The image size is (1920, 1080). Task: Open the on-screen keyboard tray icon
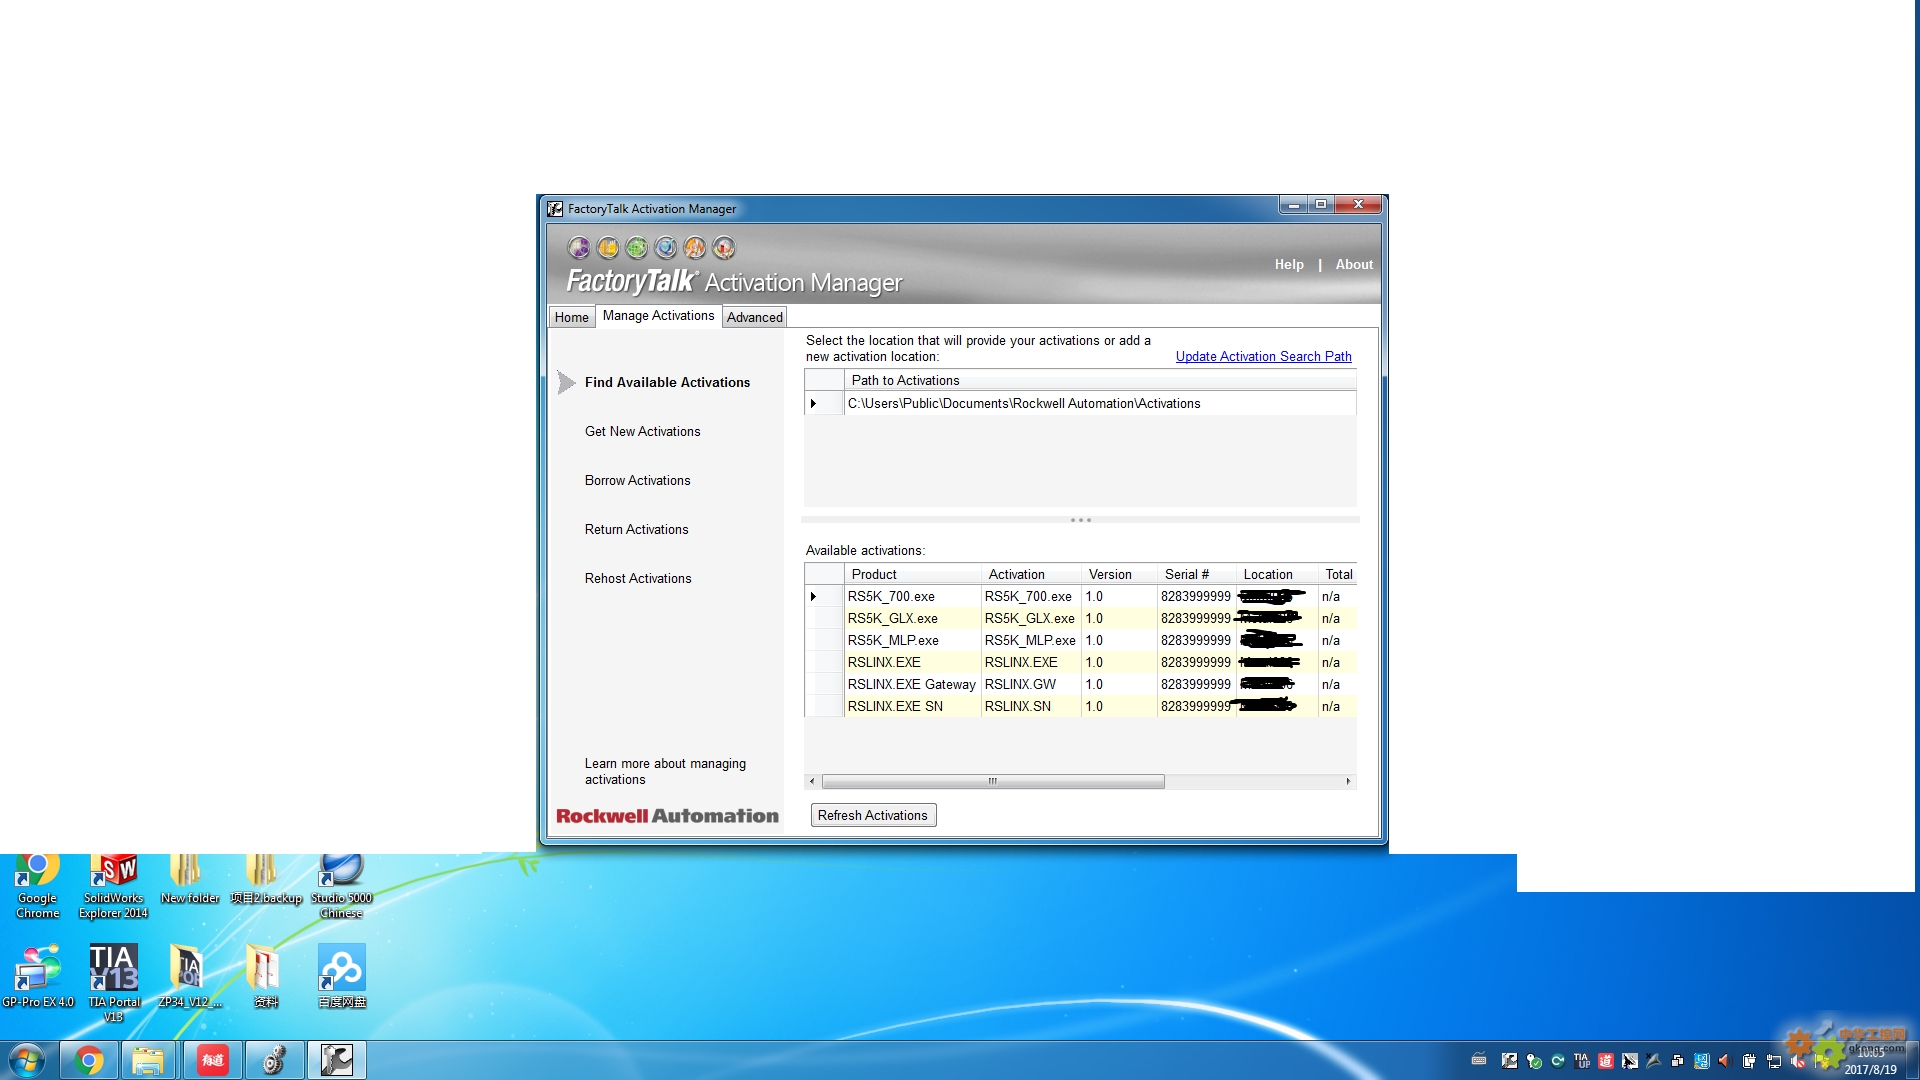tap(1479, 1060)
